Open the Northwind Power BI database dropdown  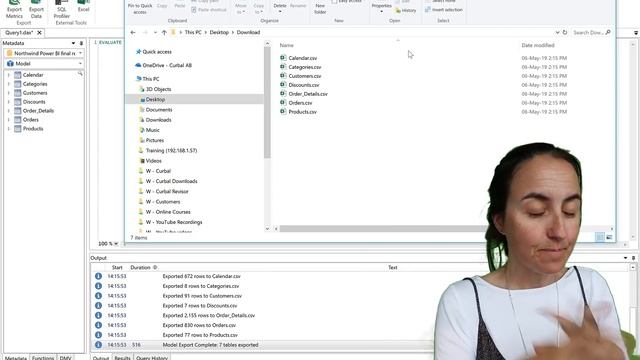pos(80,53)
